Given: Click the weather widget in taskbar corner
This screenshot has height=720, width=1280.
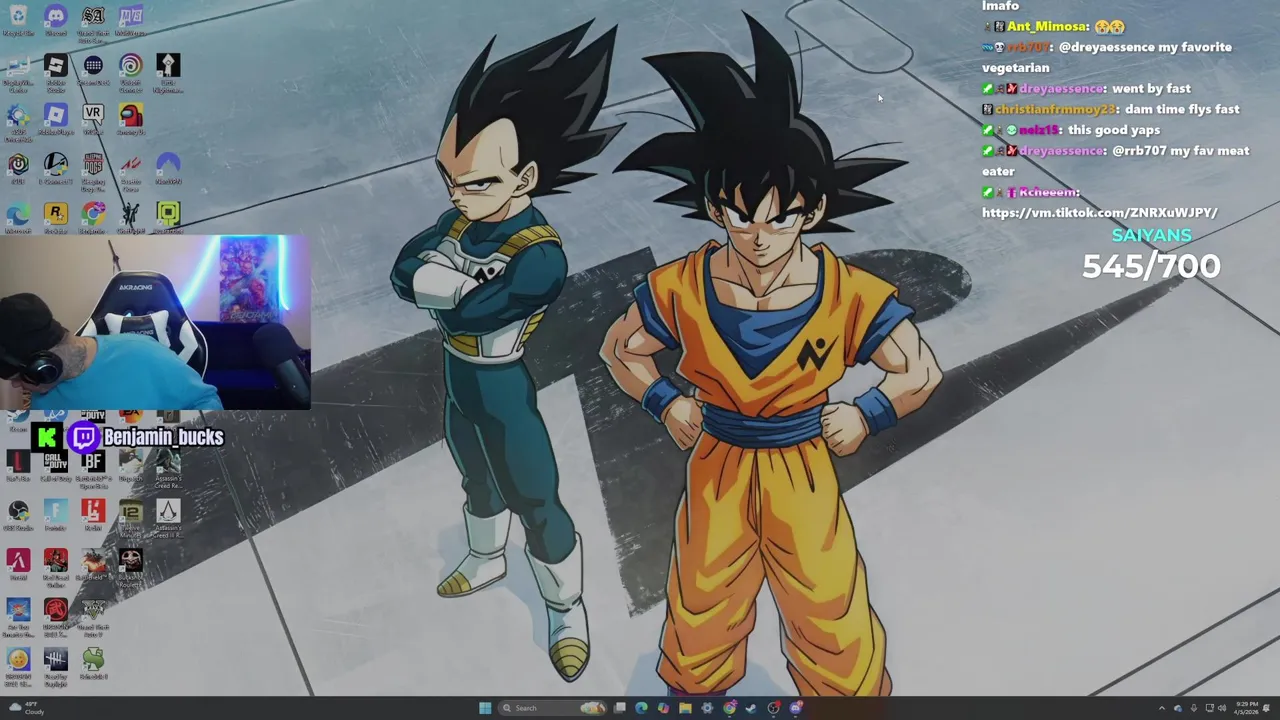Looking at the screenshot, I should tap(25, 708).
